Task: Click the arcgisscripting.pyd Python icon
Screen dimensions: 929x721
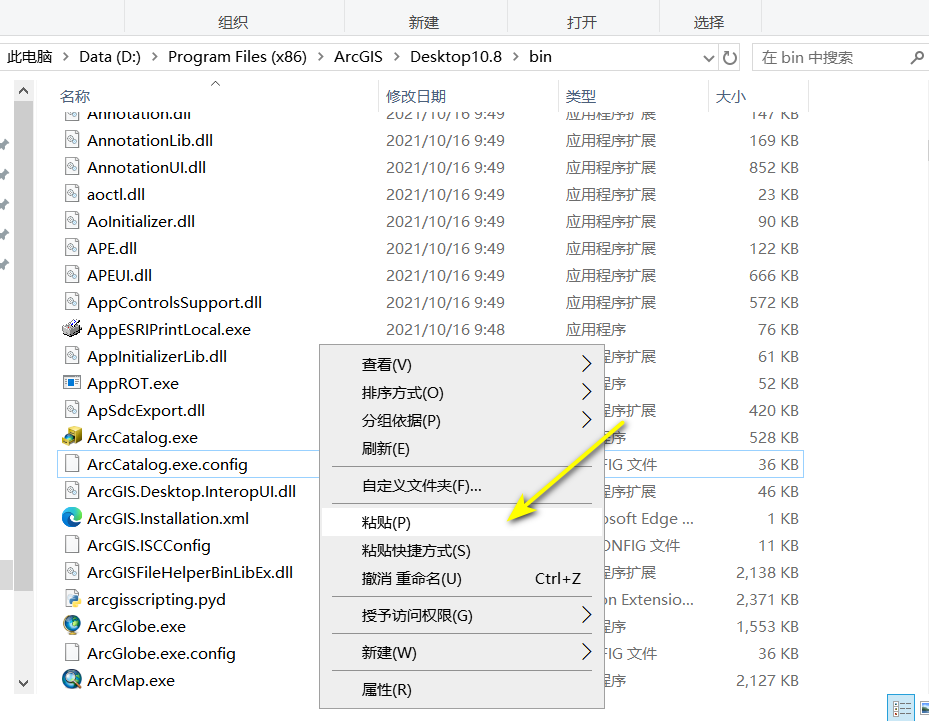Action: (72, 598)
